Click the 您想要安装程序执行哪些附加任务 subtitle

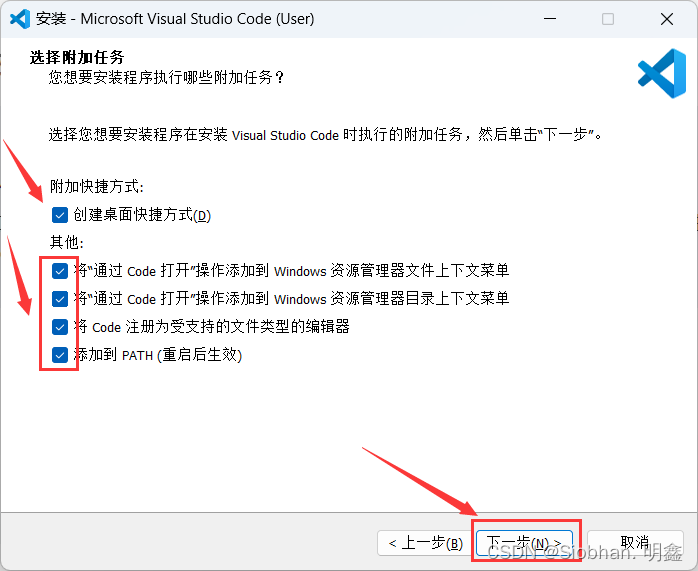166,77
